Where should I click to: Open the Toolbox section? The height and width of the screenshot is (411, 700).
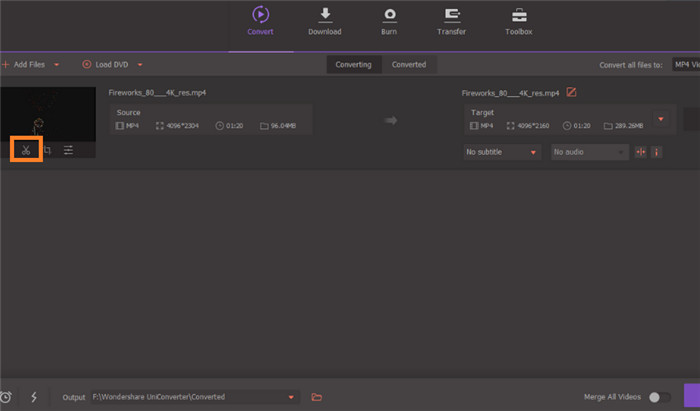(x=519, y=20)
